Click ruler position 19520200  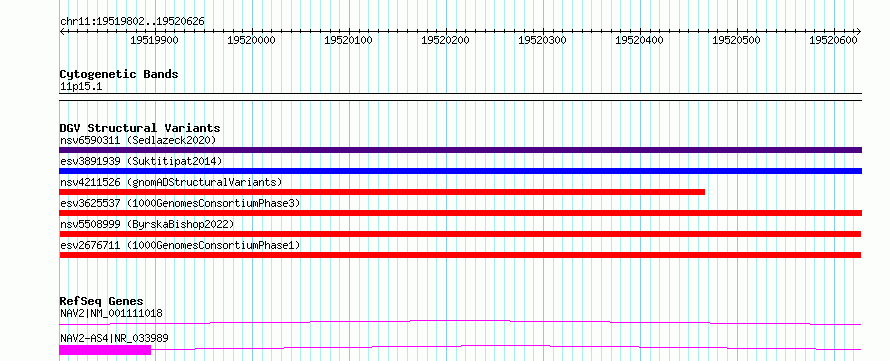click(445, 40)
